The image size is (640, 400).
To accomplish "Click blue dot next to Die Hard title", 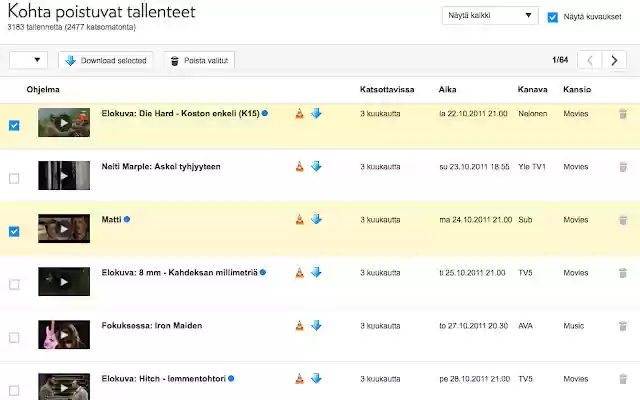I will (x=265, y=113).
